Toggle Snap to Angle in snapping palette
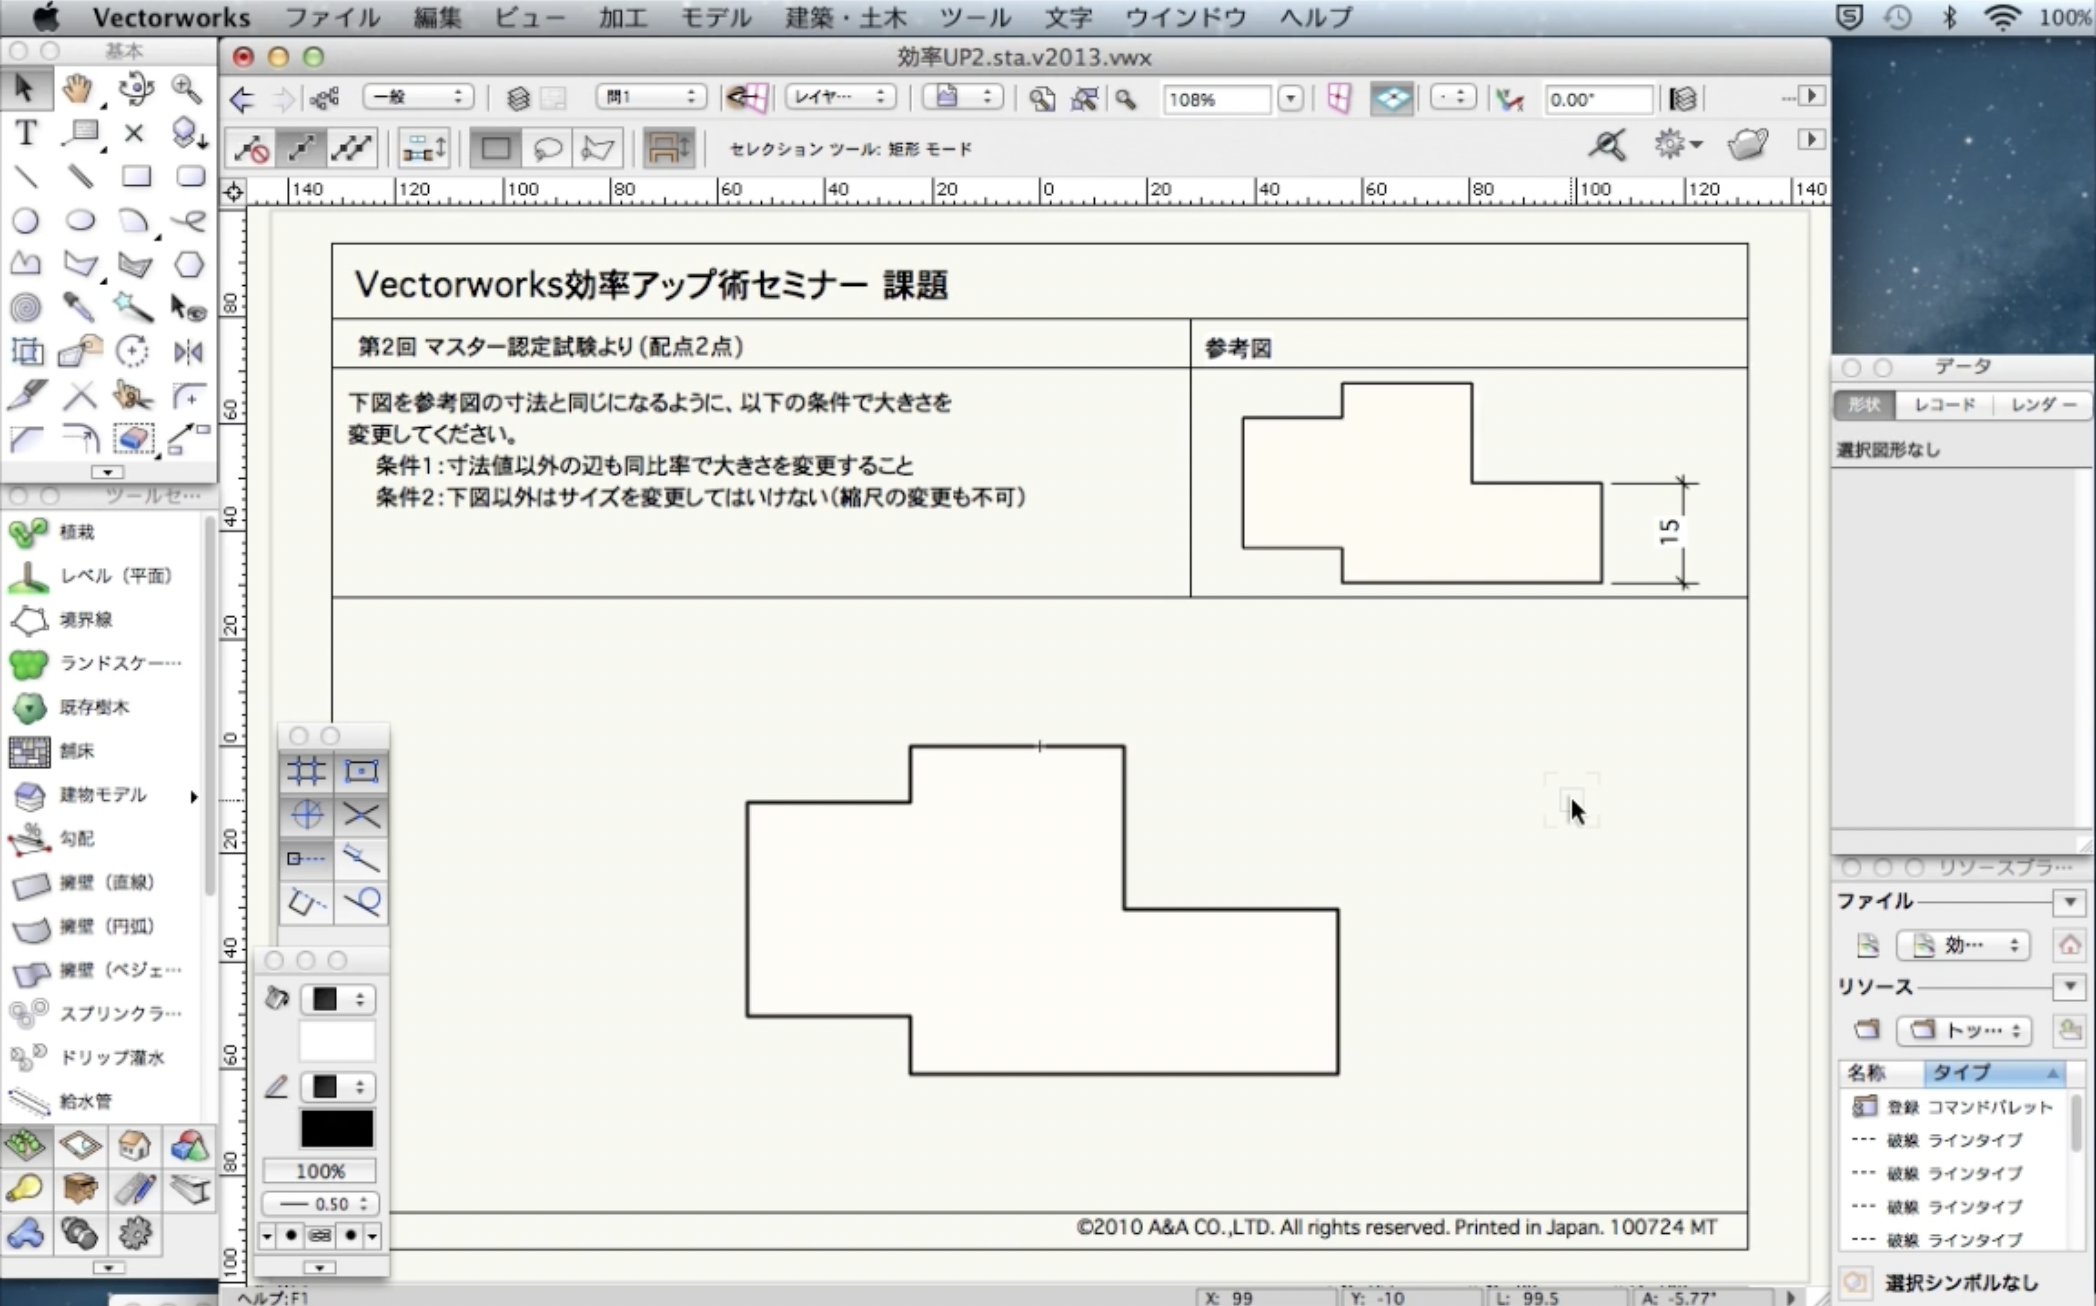2096x1306 pixels. (306, 815)
